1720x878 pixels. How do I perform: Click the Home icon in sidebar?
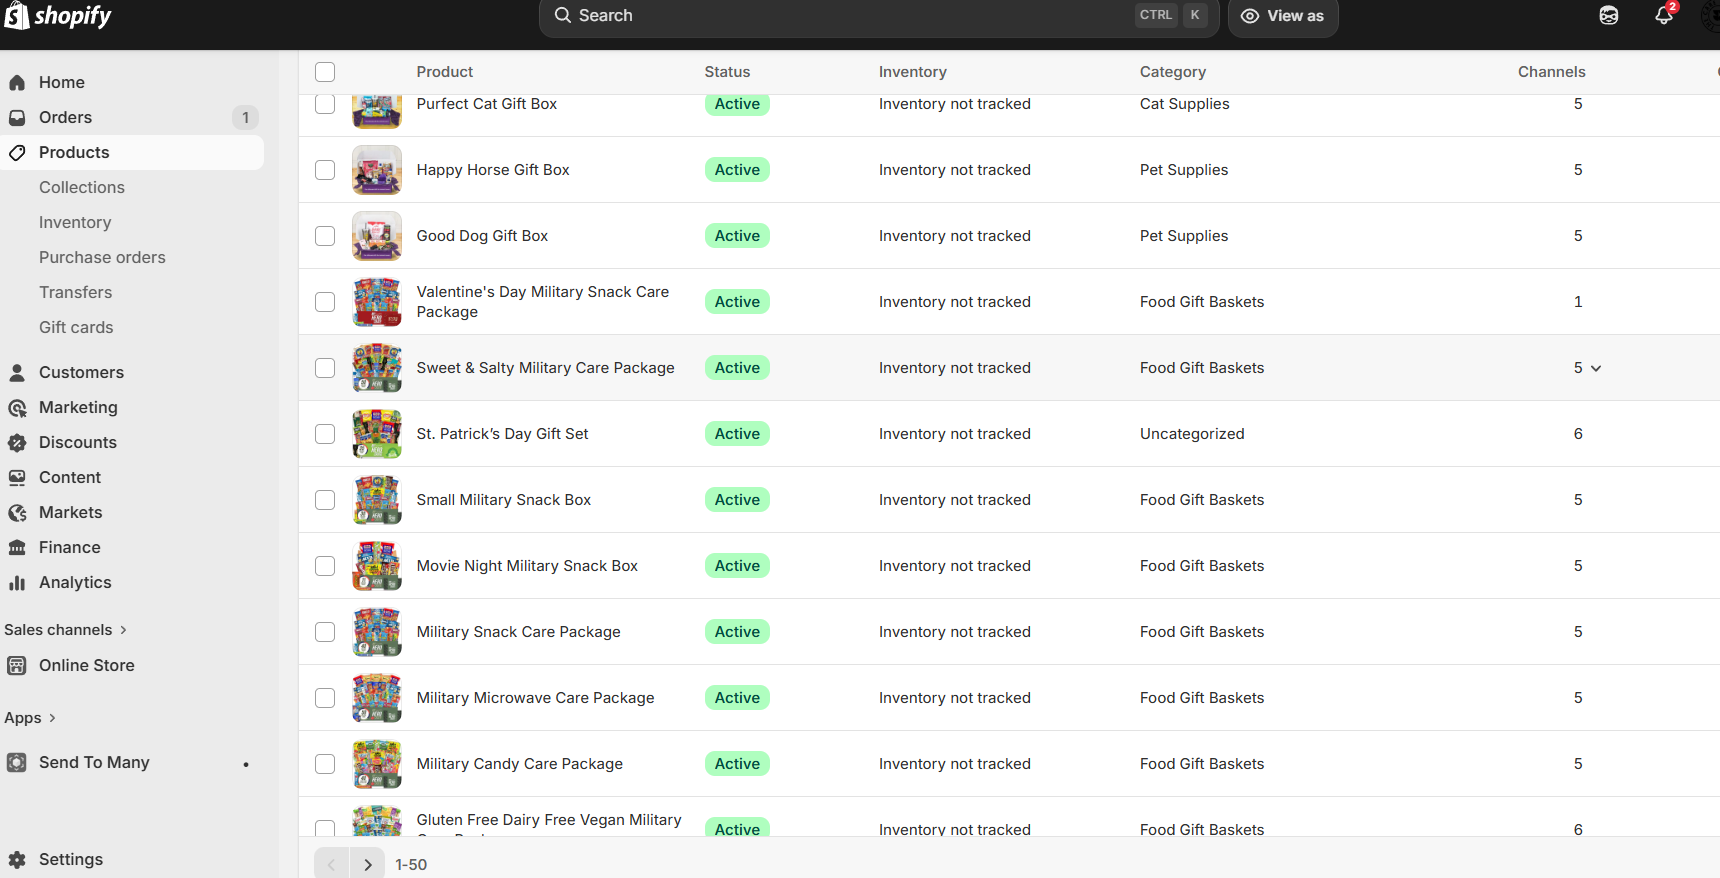17,83
